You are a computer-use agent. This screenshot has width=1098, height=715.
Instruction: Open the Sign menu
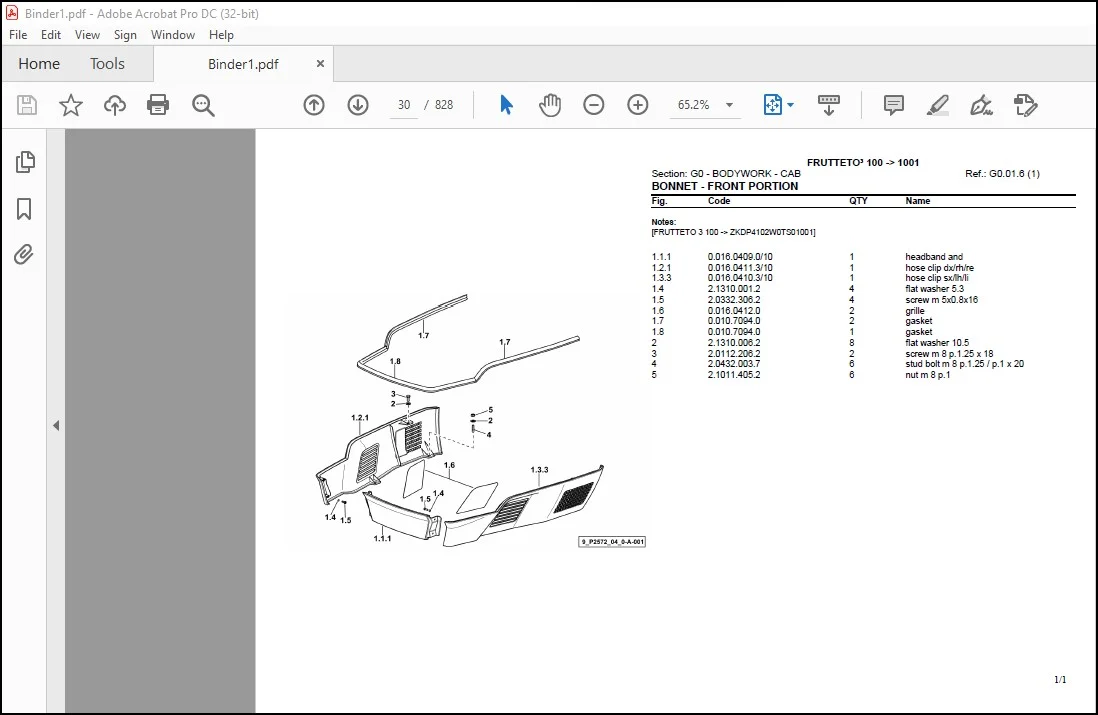tap(125, 35)
